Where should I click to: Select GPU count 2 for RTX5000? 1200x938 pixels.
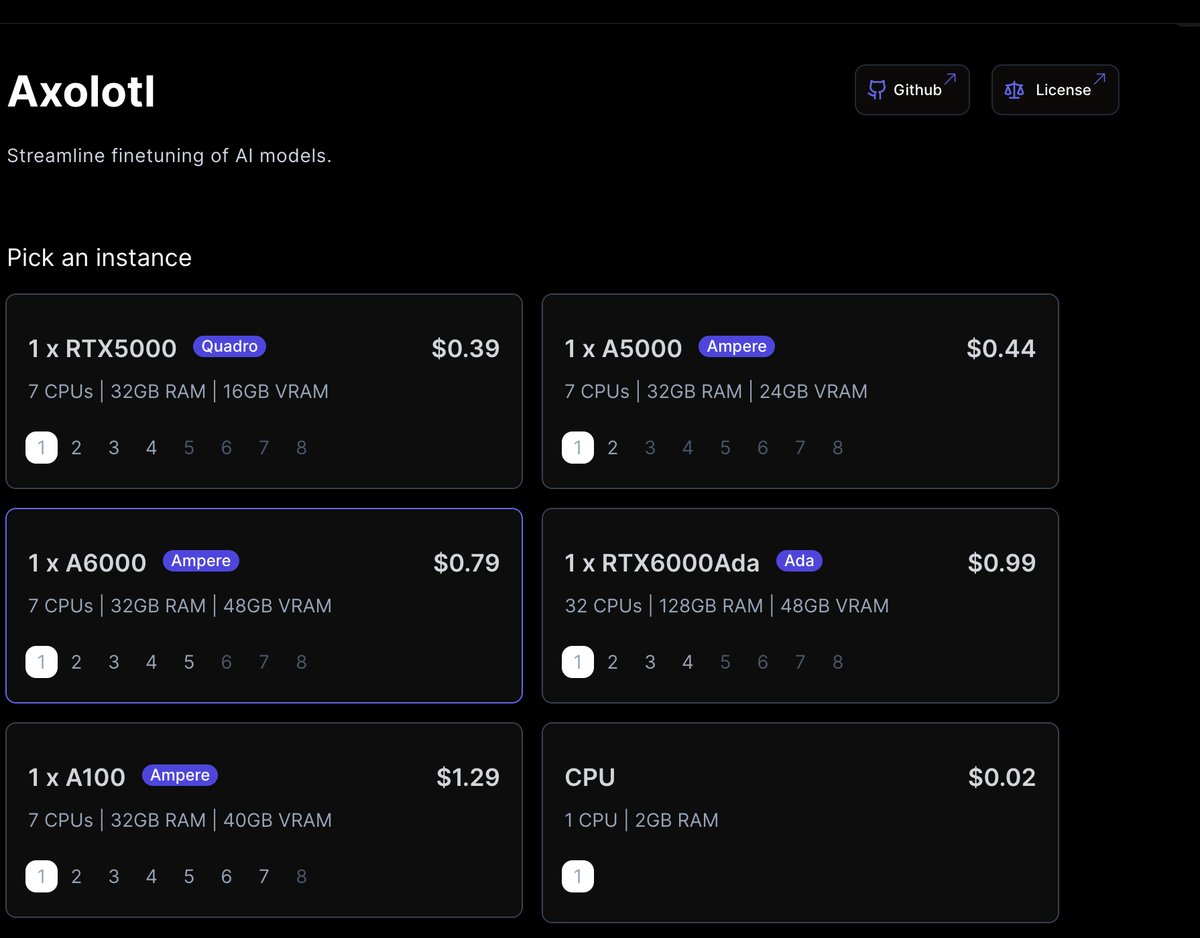click(76, 448)
